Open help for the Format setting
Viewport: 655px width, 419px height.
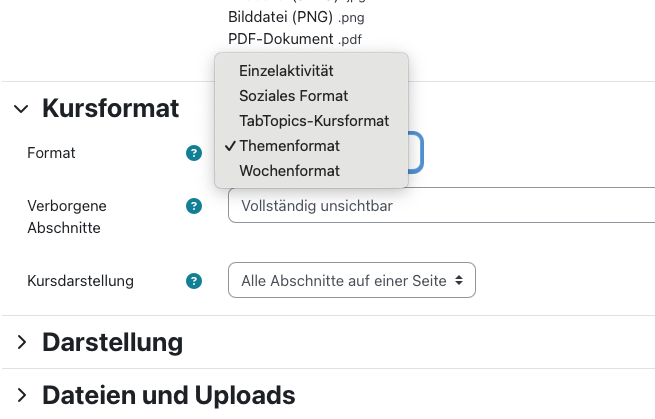(x=194, y=153)
